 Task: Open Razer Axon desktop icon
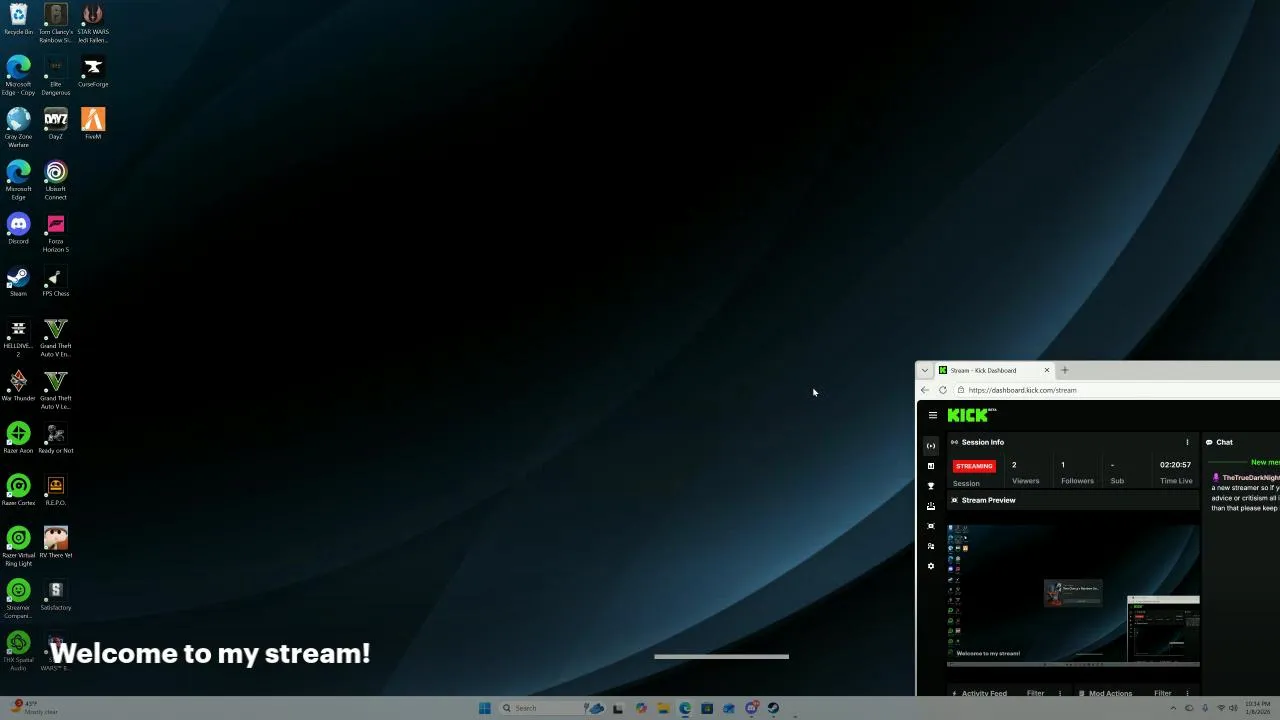click(18, 438)
